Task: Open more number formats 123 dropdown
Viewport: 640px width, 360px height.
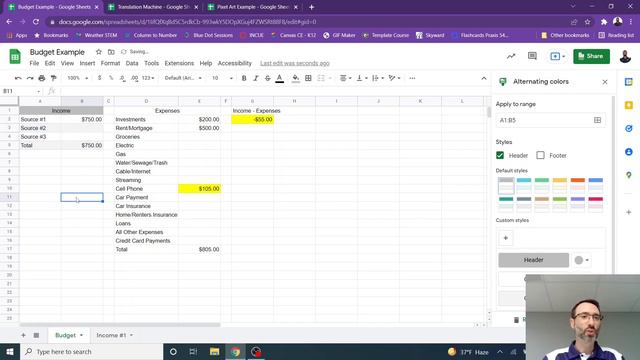Action: tap(148, 78)
